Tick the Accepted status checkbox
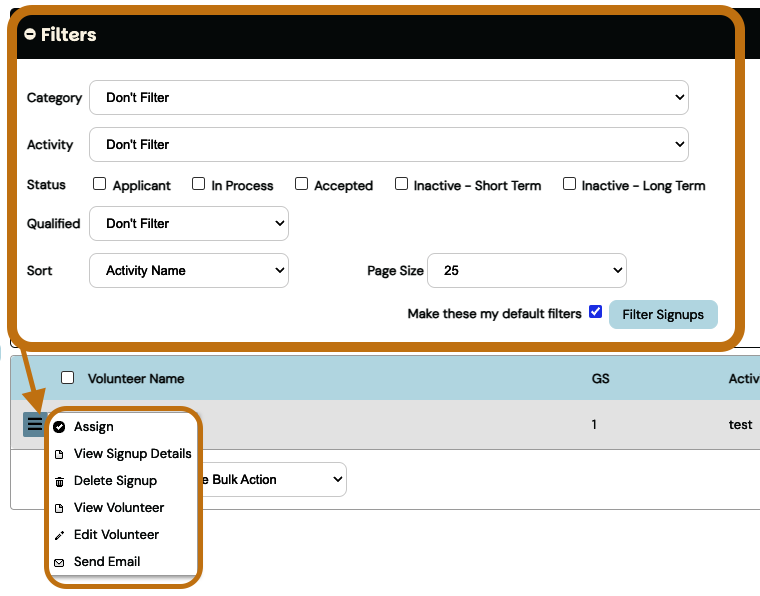 coord(301,184)
